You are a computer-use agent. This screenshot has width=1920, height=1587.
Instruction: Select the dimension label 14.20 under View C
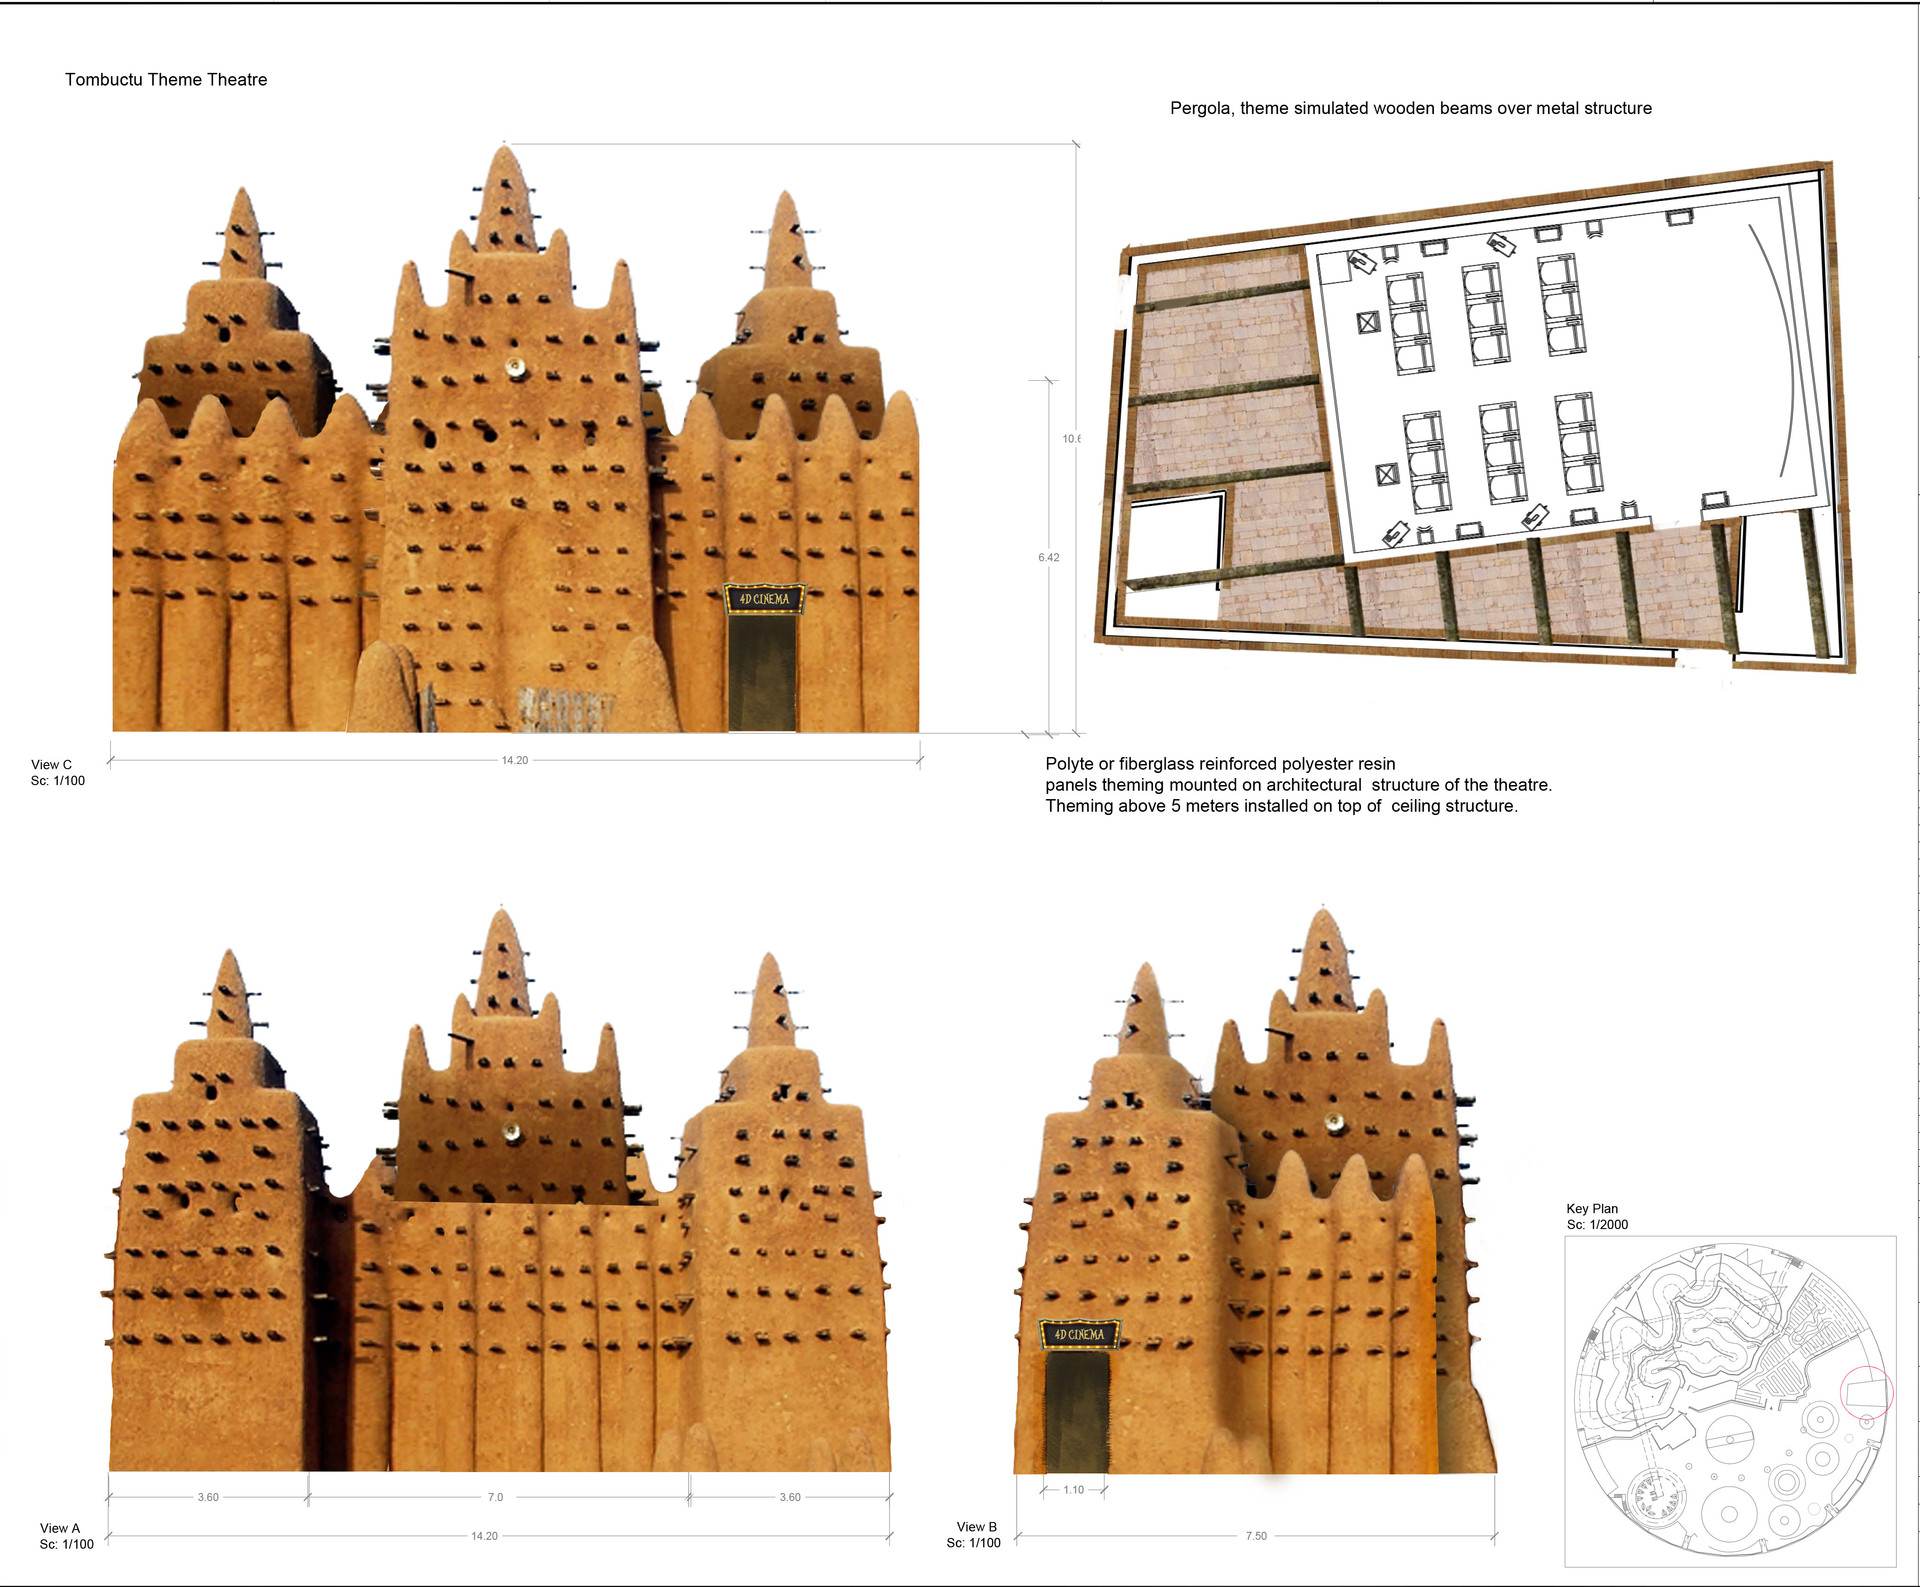(516, 759)
